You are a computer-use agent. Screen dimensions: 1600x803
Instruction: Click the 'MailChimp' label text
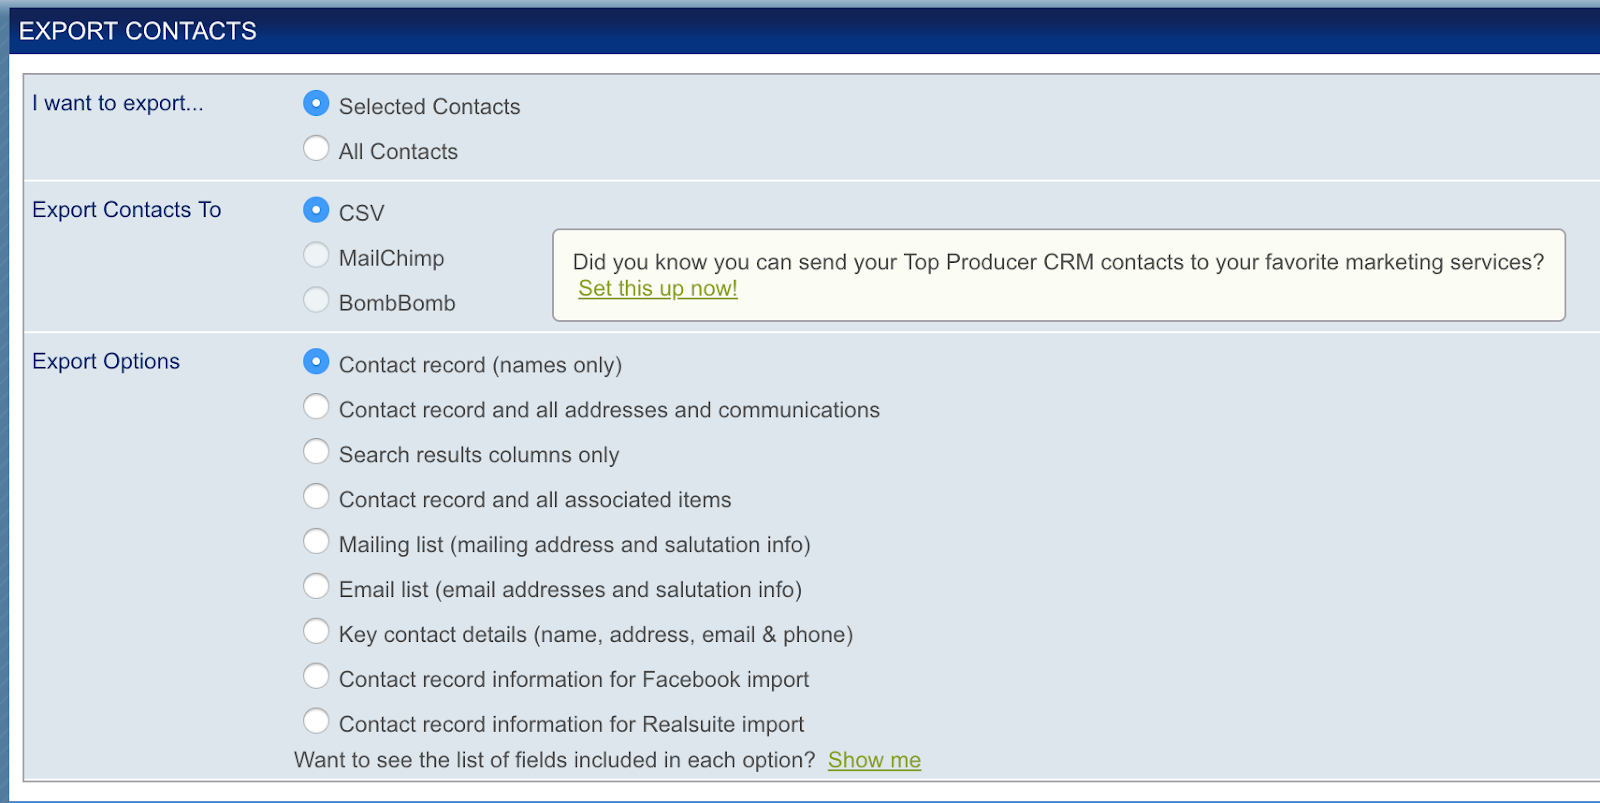coord(391,258)
